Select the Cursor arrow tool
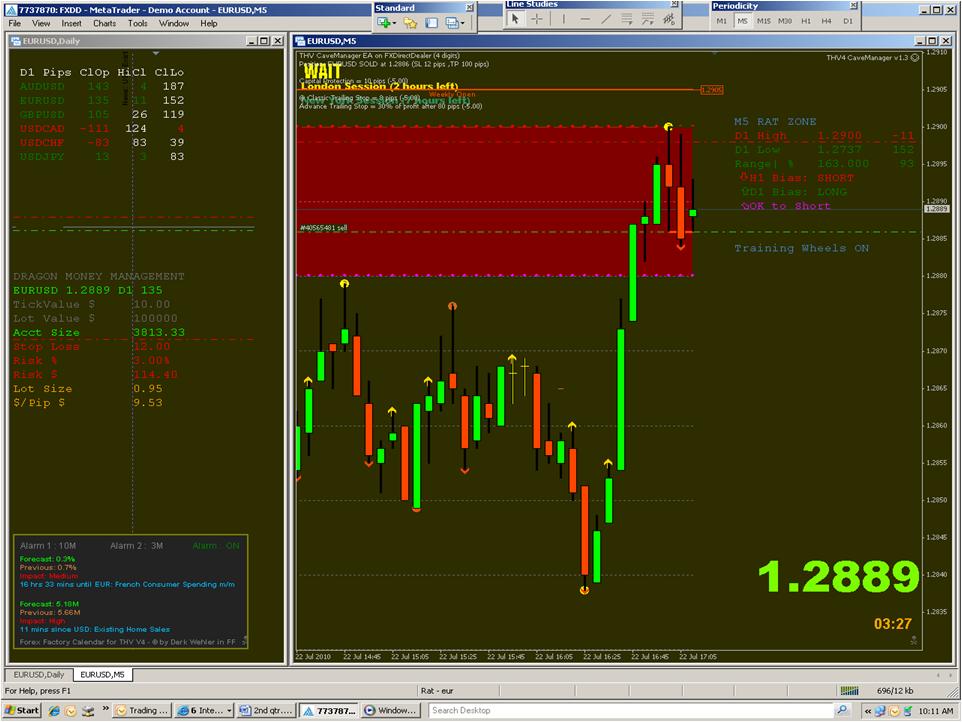The height and width of the screenshot is (722, 962). (515, 19)
